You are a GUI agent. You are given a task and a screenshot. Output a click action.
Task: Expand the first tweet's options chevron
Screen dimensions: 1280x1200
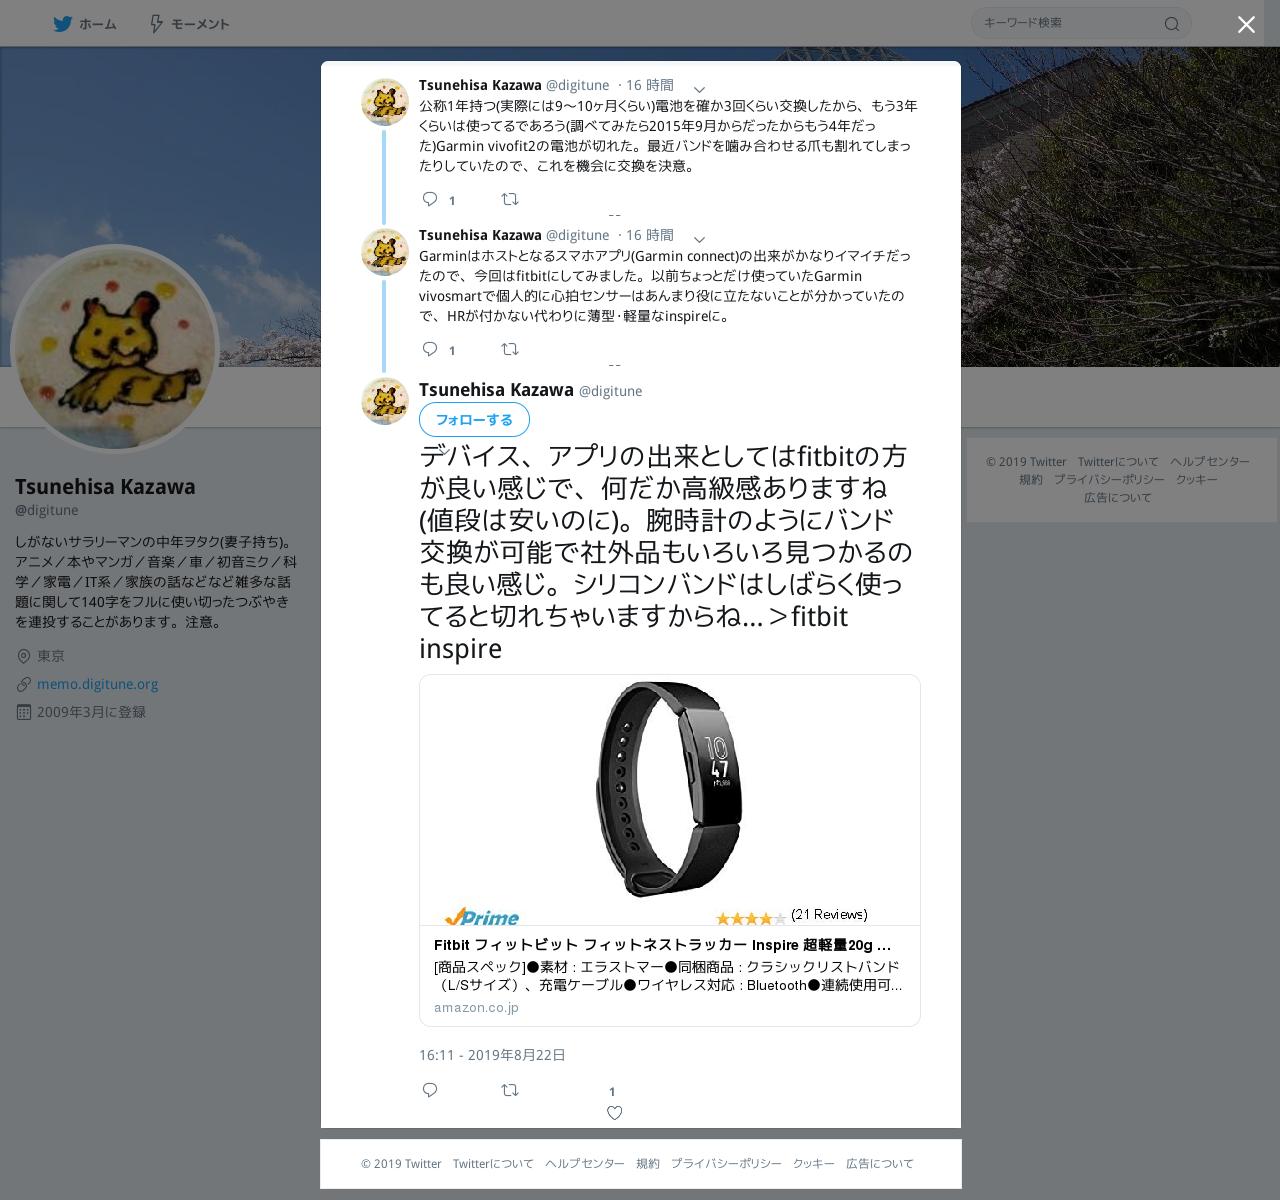click(x=699, y=90)
